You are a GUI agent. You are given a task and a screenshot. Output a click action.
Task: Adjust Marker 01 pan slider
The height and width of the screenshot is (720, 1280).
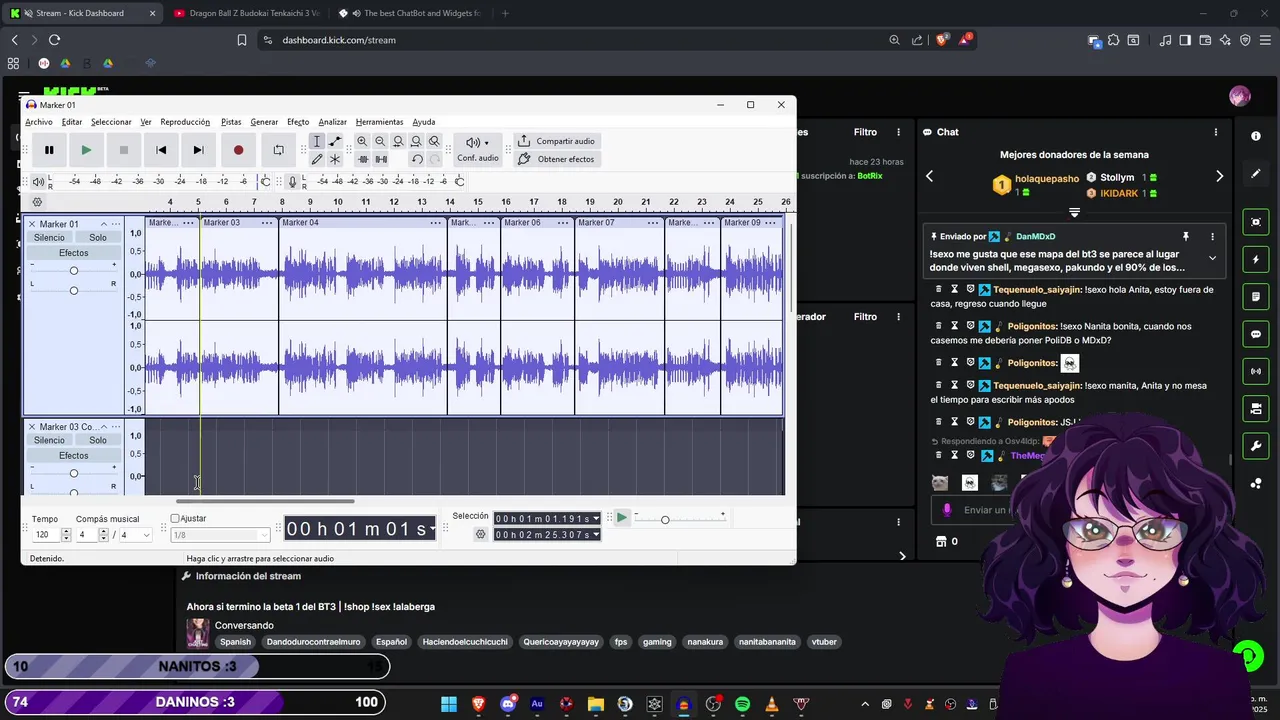pos(73,290)
